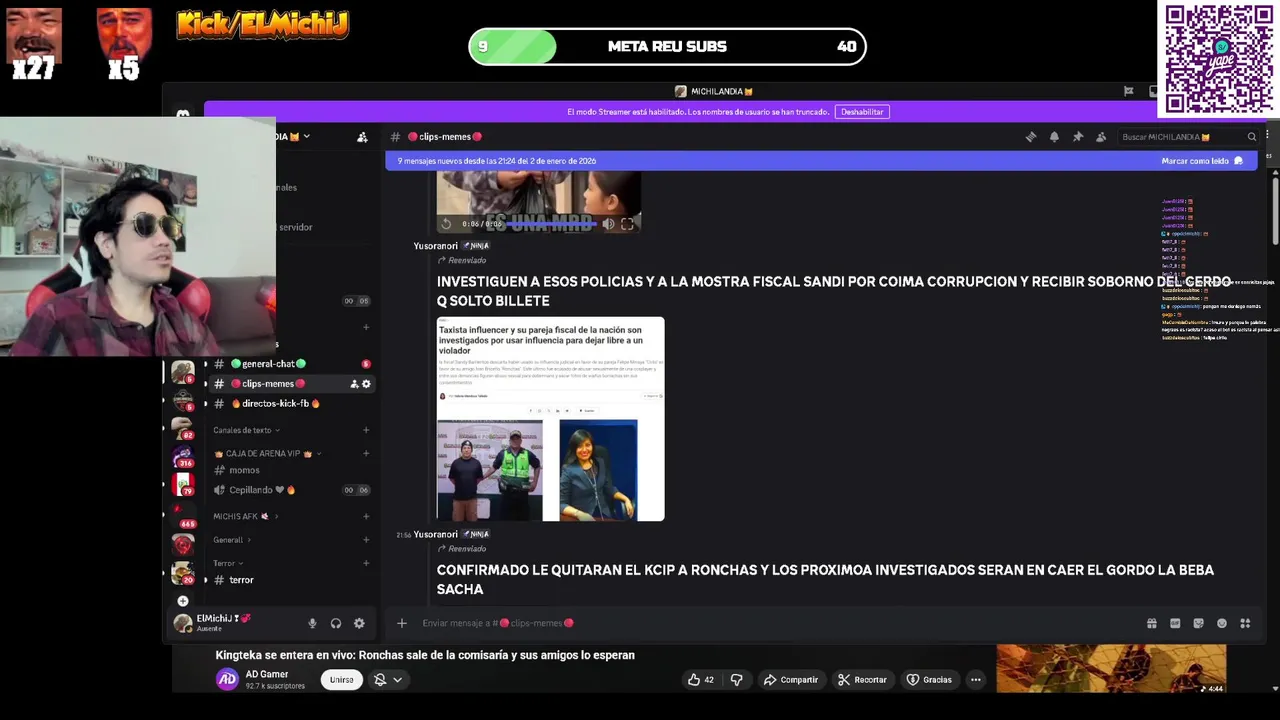Open gift icon in message bar
The width and height of the screenshot is (1280, 720).
[1152, 623]
